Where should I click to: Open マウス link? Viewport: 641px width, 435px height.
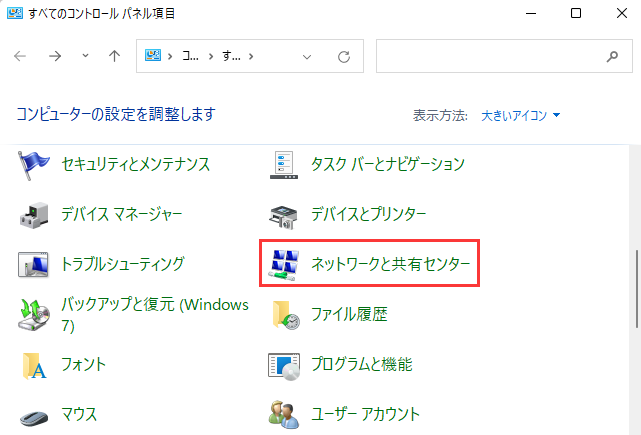(79, 414)
